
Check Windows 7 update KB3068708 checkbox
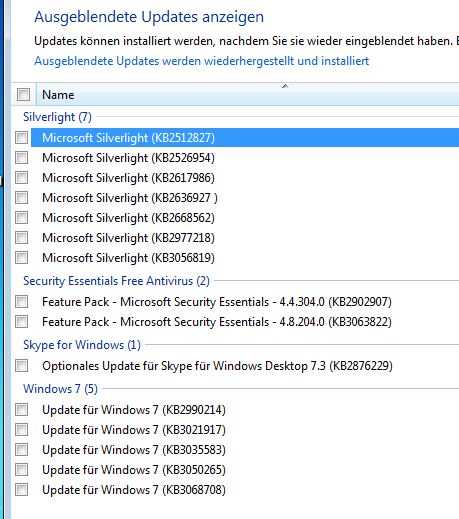(x=21, y=490)
